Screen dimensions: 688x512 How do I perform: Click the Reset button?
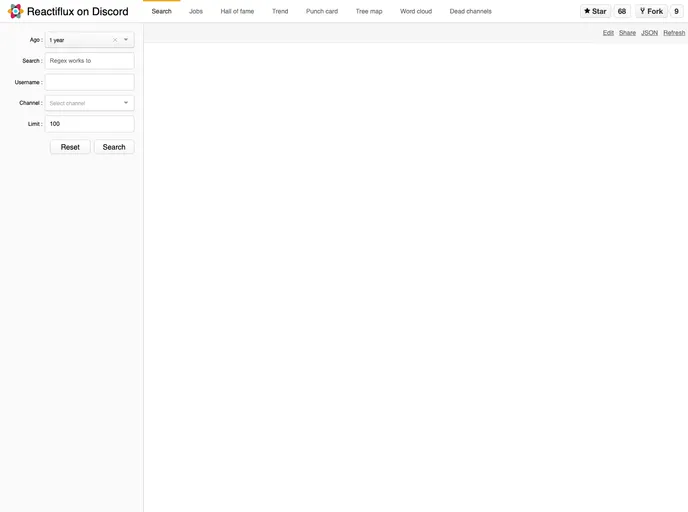[x=70, y=147]
